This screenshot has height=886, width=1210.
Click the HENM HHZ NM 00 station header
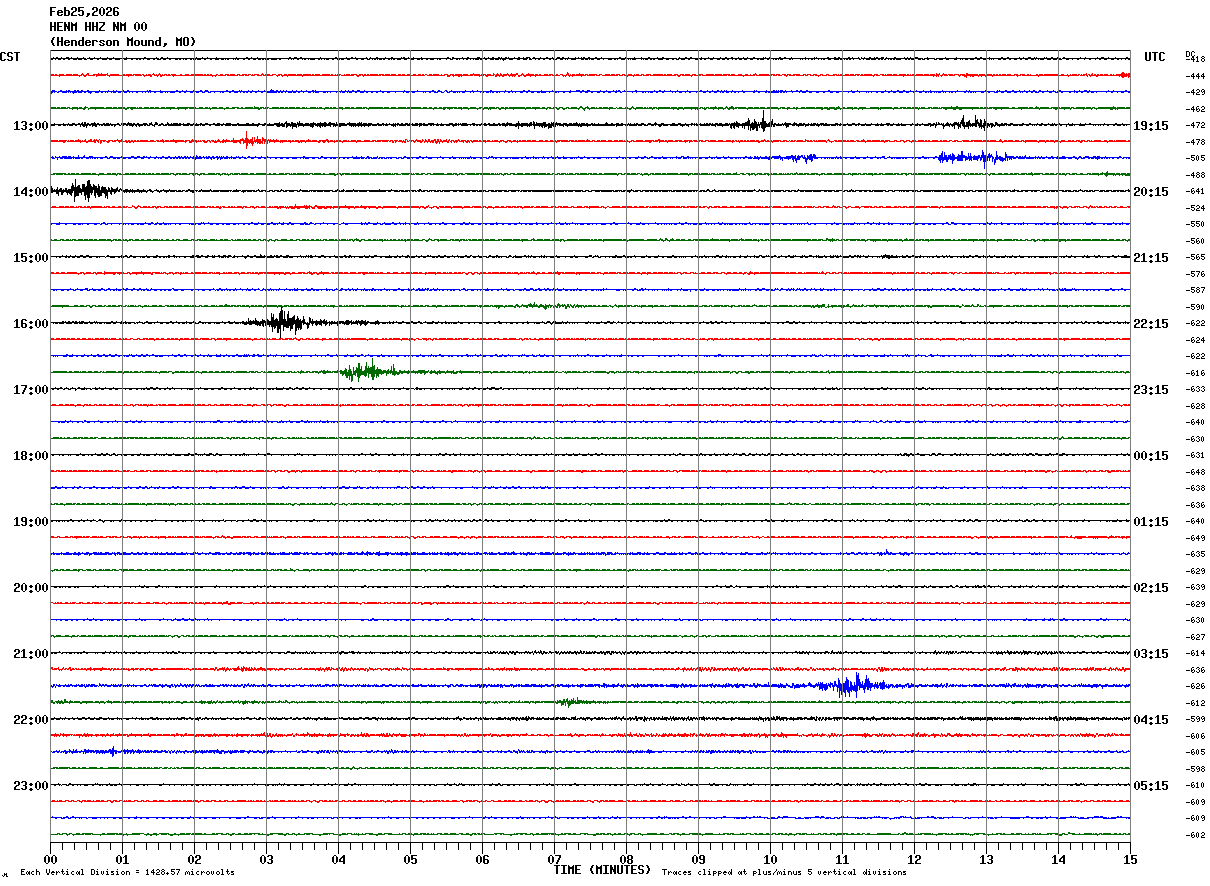pyautogui.click(x=98, y=27)
